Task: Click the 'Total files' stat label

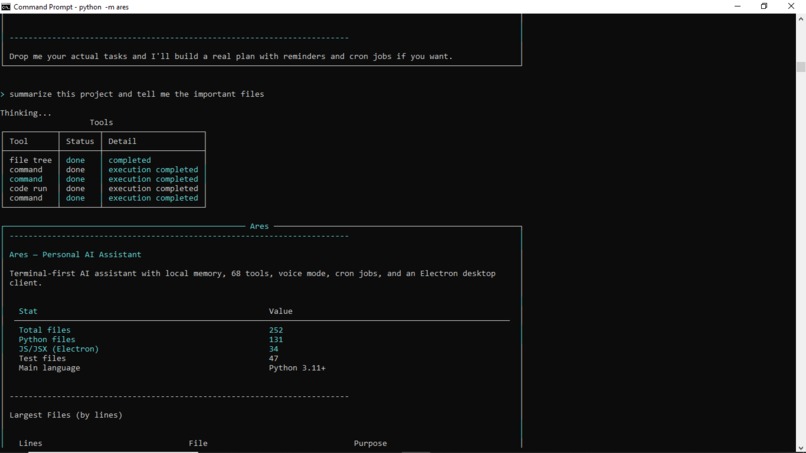Action: tap(45, 330)
